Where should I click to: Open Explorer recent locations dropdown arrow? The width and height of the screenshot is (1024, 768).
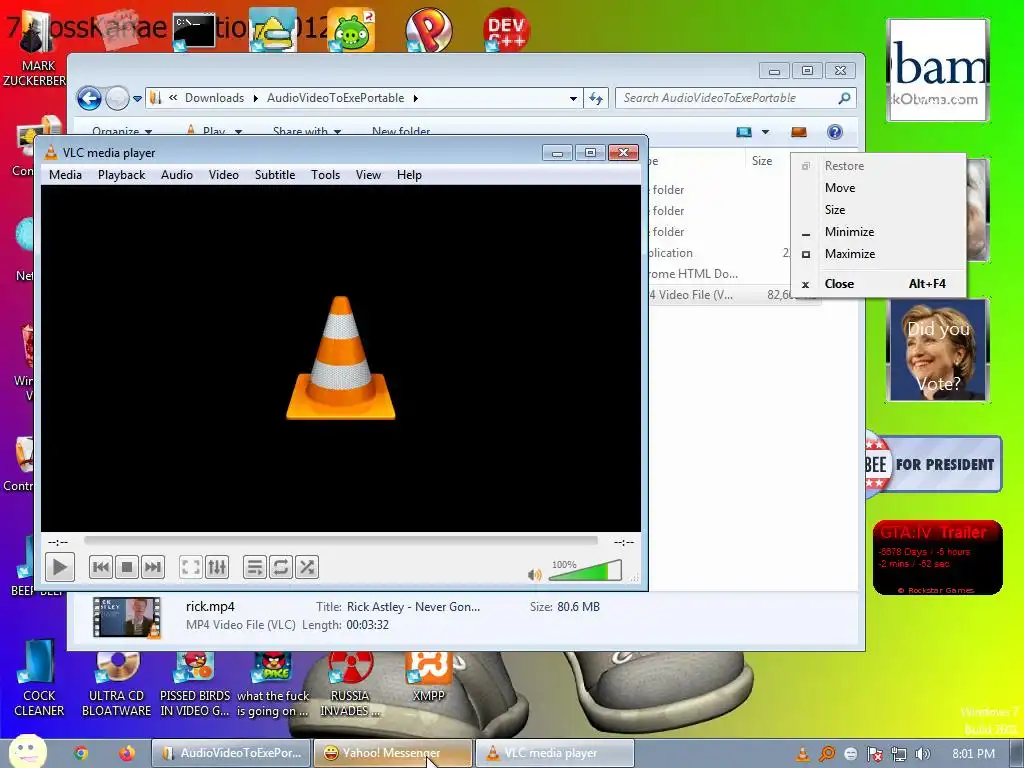(137, 99)
